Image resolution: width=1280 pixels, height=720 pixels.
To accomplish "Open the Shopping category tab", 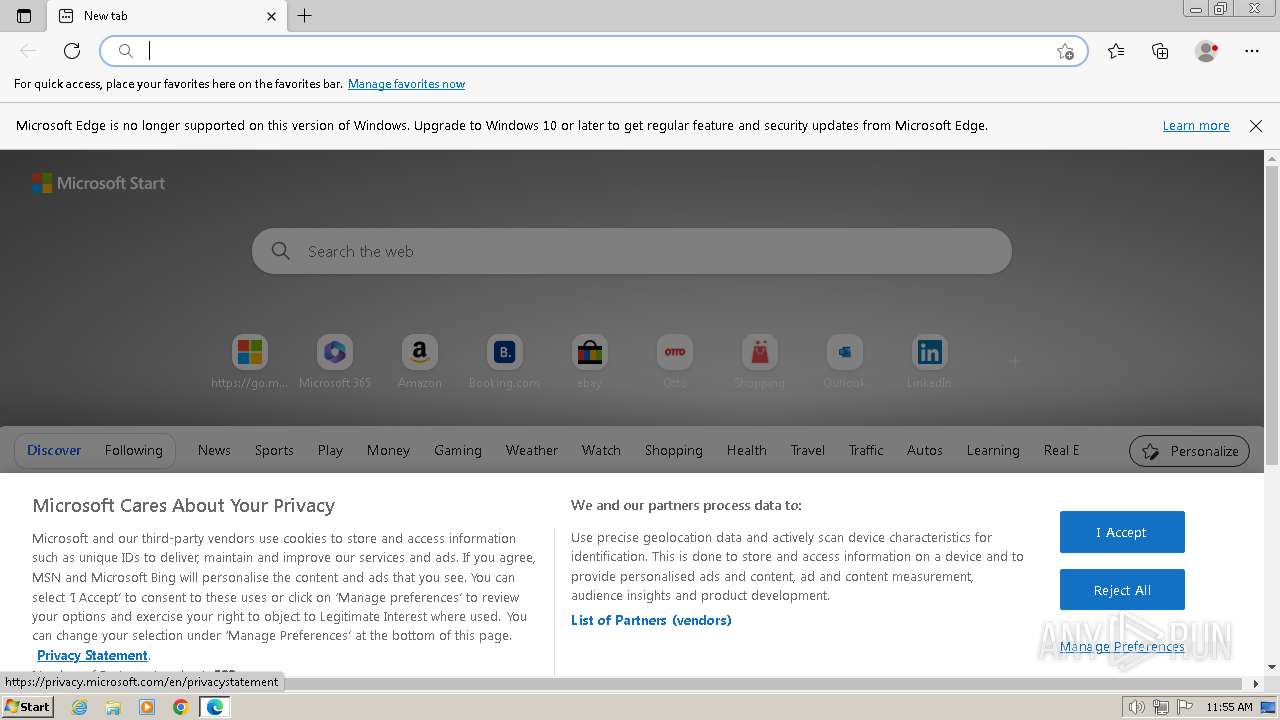I will pos(674,451).
